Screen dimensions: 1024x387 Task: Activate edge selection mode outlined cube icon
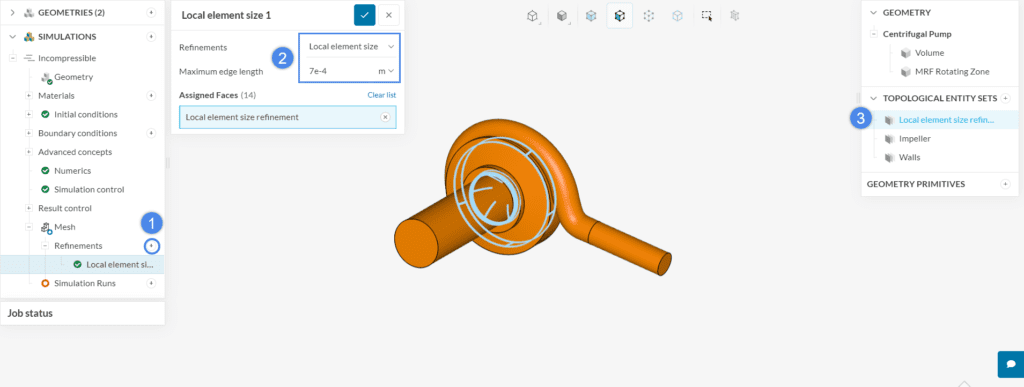677,16
